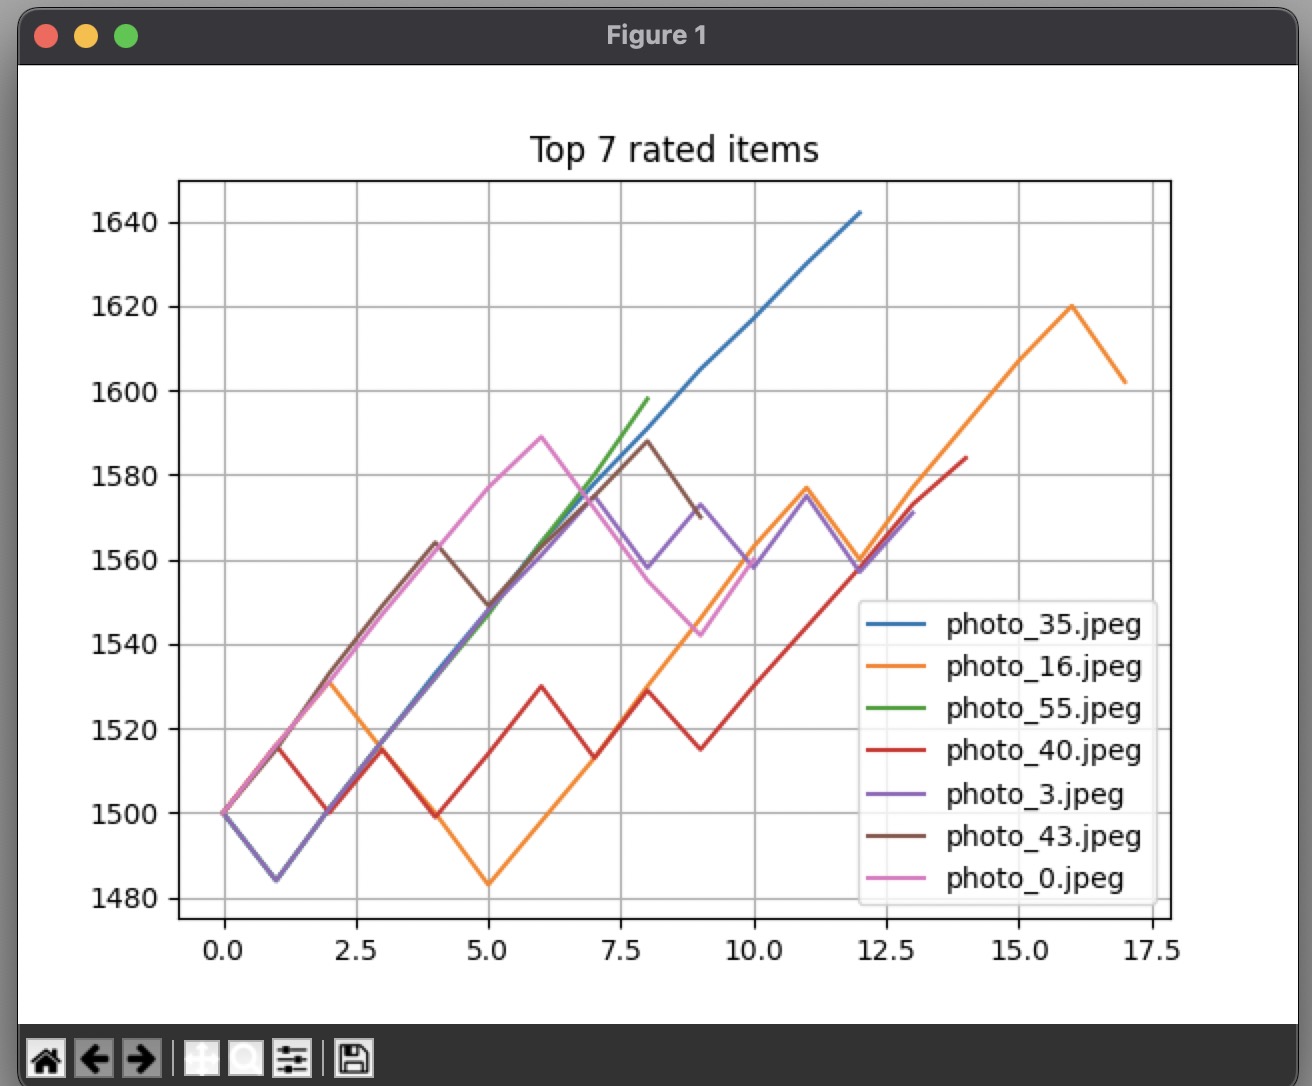The width and height of the screenshot is (1312, 1086).
Task: Click the 1480 y-axis tick label
Action: 125,898
